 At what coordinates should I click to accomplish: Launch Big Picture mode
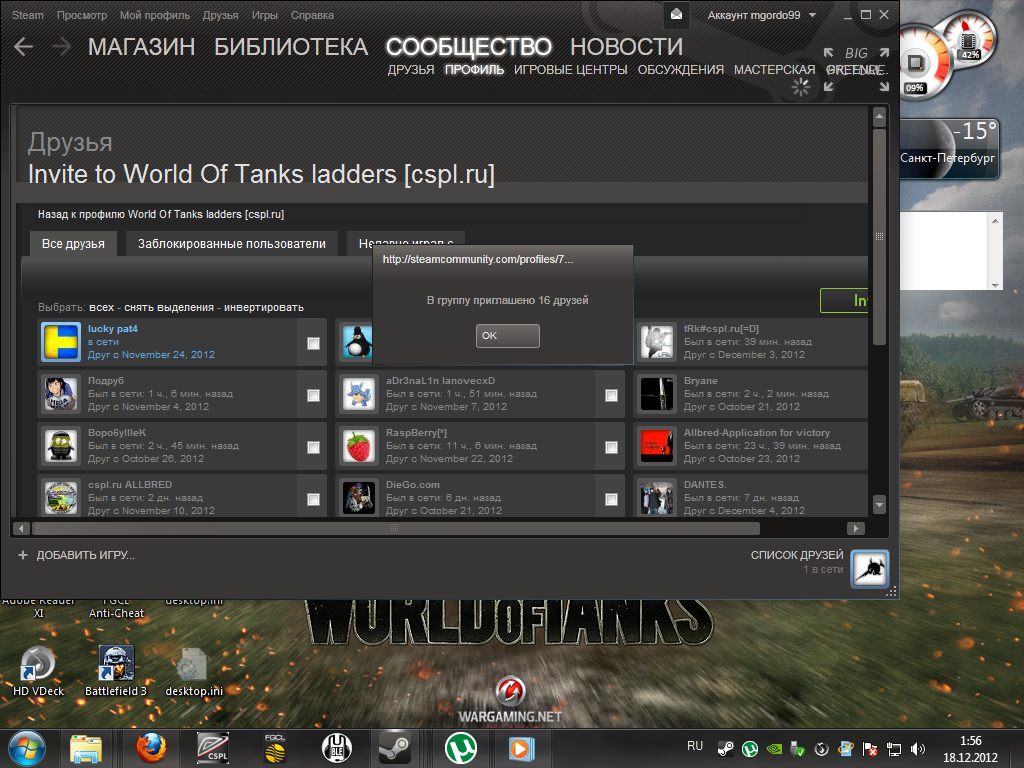pos(855,61)
